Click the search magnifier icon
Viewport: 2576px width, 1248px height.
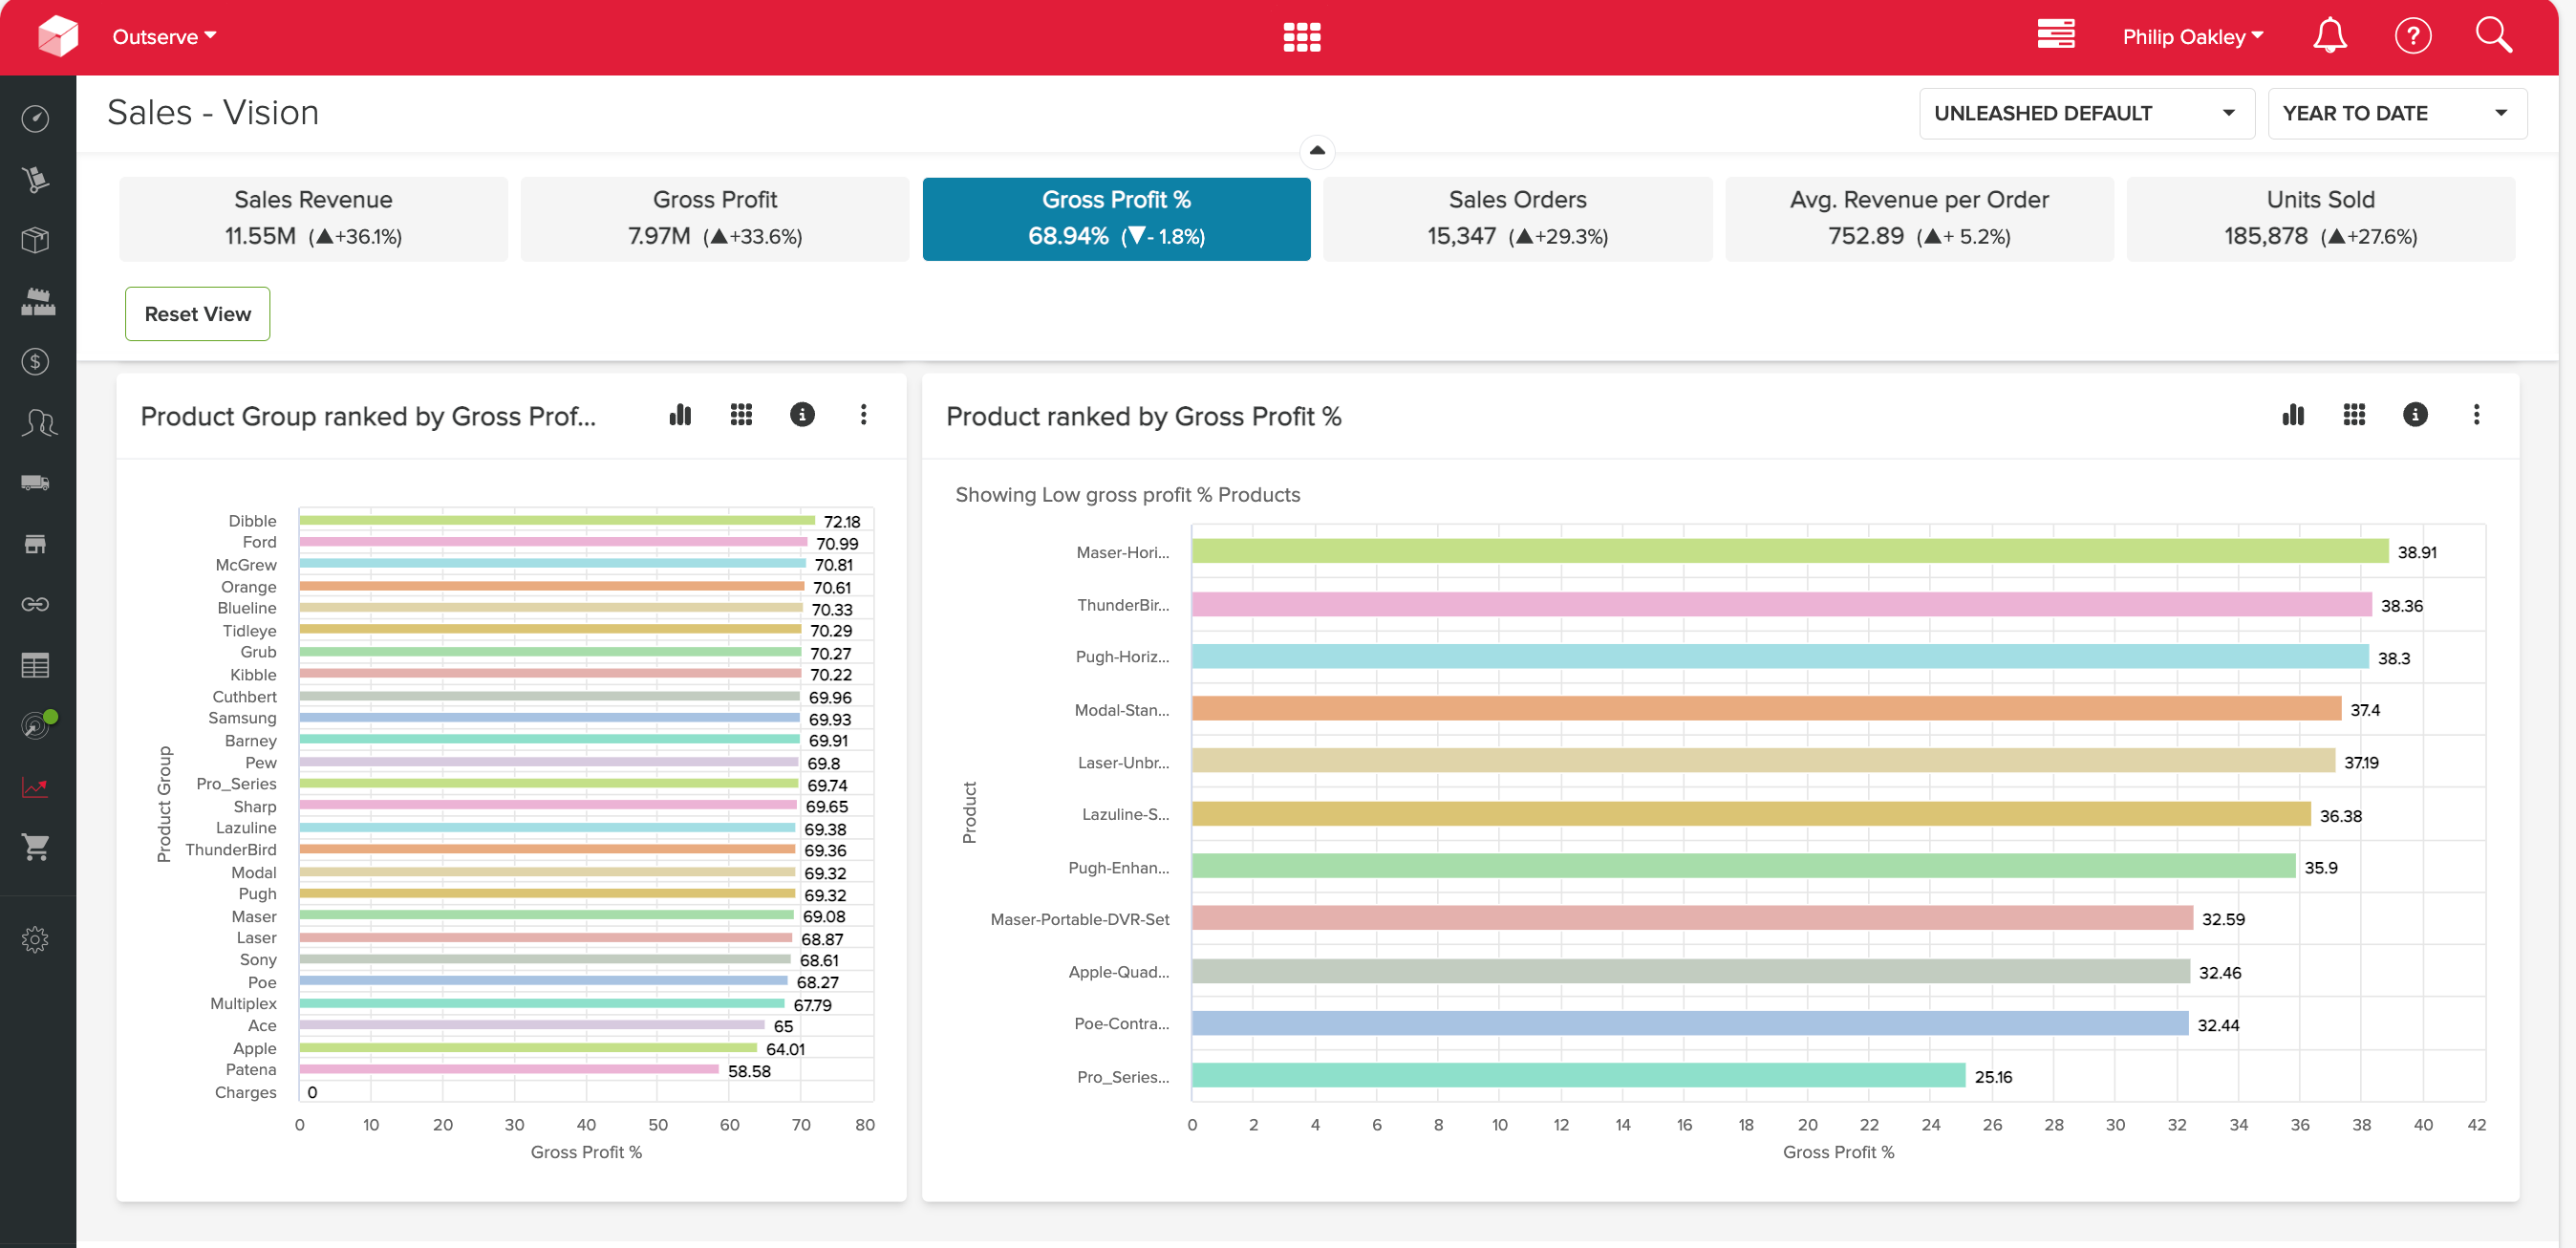click(2493, 35)
